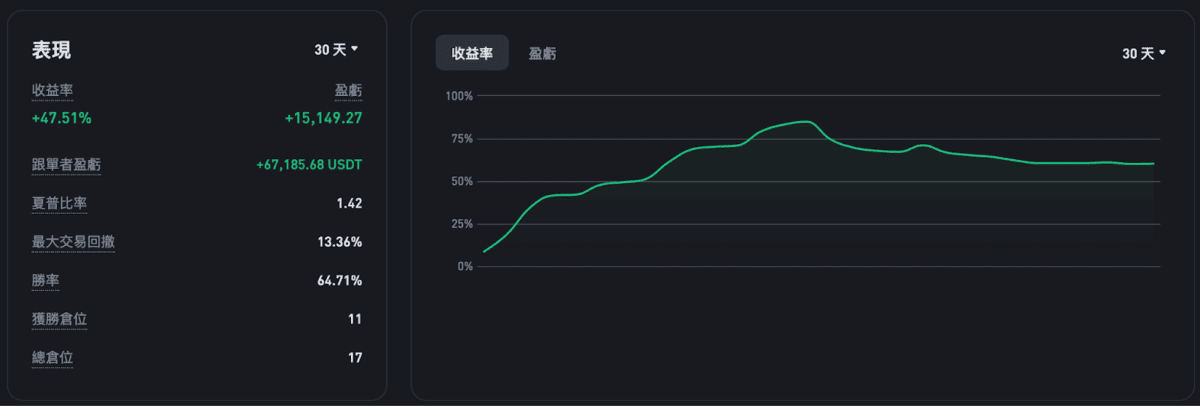Open the 30 天 dropdown in 表現 panel
The height and width of the screenshot is (406, 1200).
tap(336, 49)
